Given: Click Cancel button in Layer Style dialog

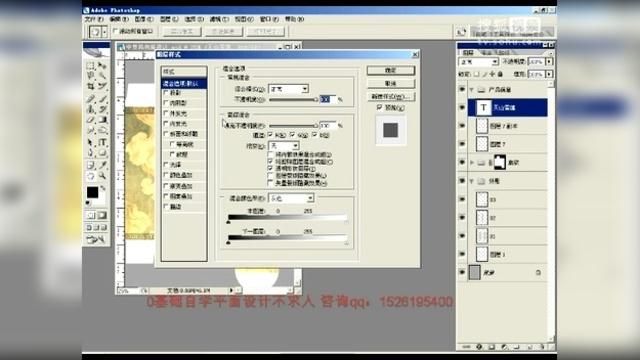Looking at the screenshot, I should coord(391,83).
